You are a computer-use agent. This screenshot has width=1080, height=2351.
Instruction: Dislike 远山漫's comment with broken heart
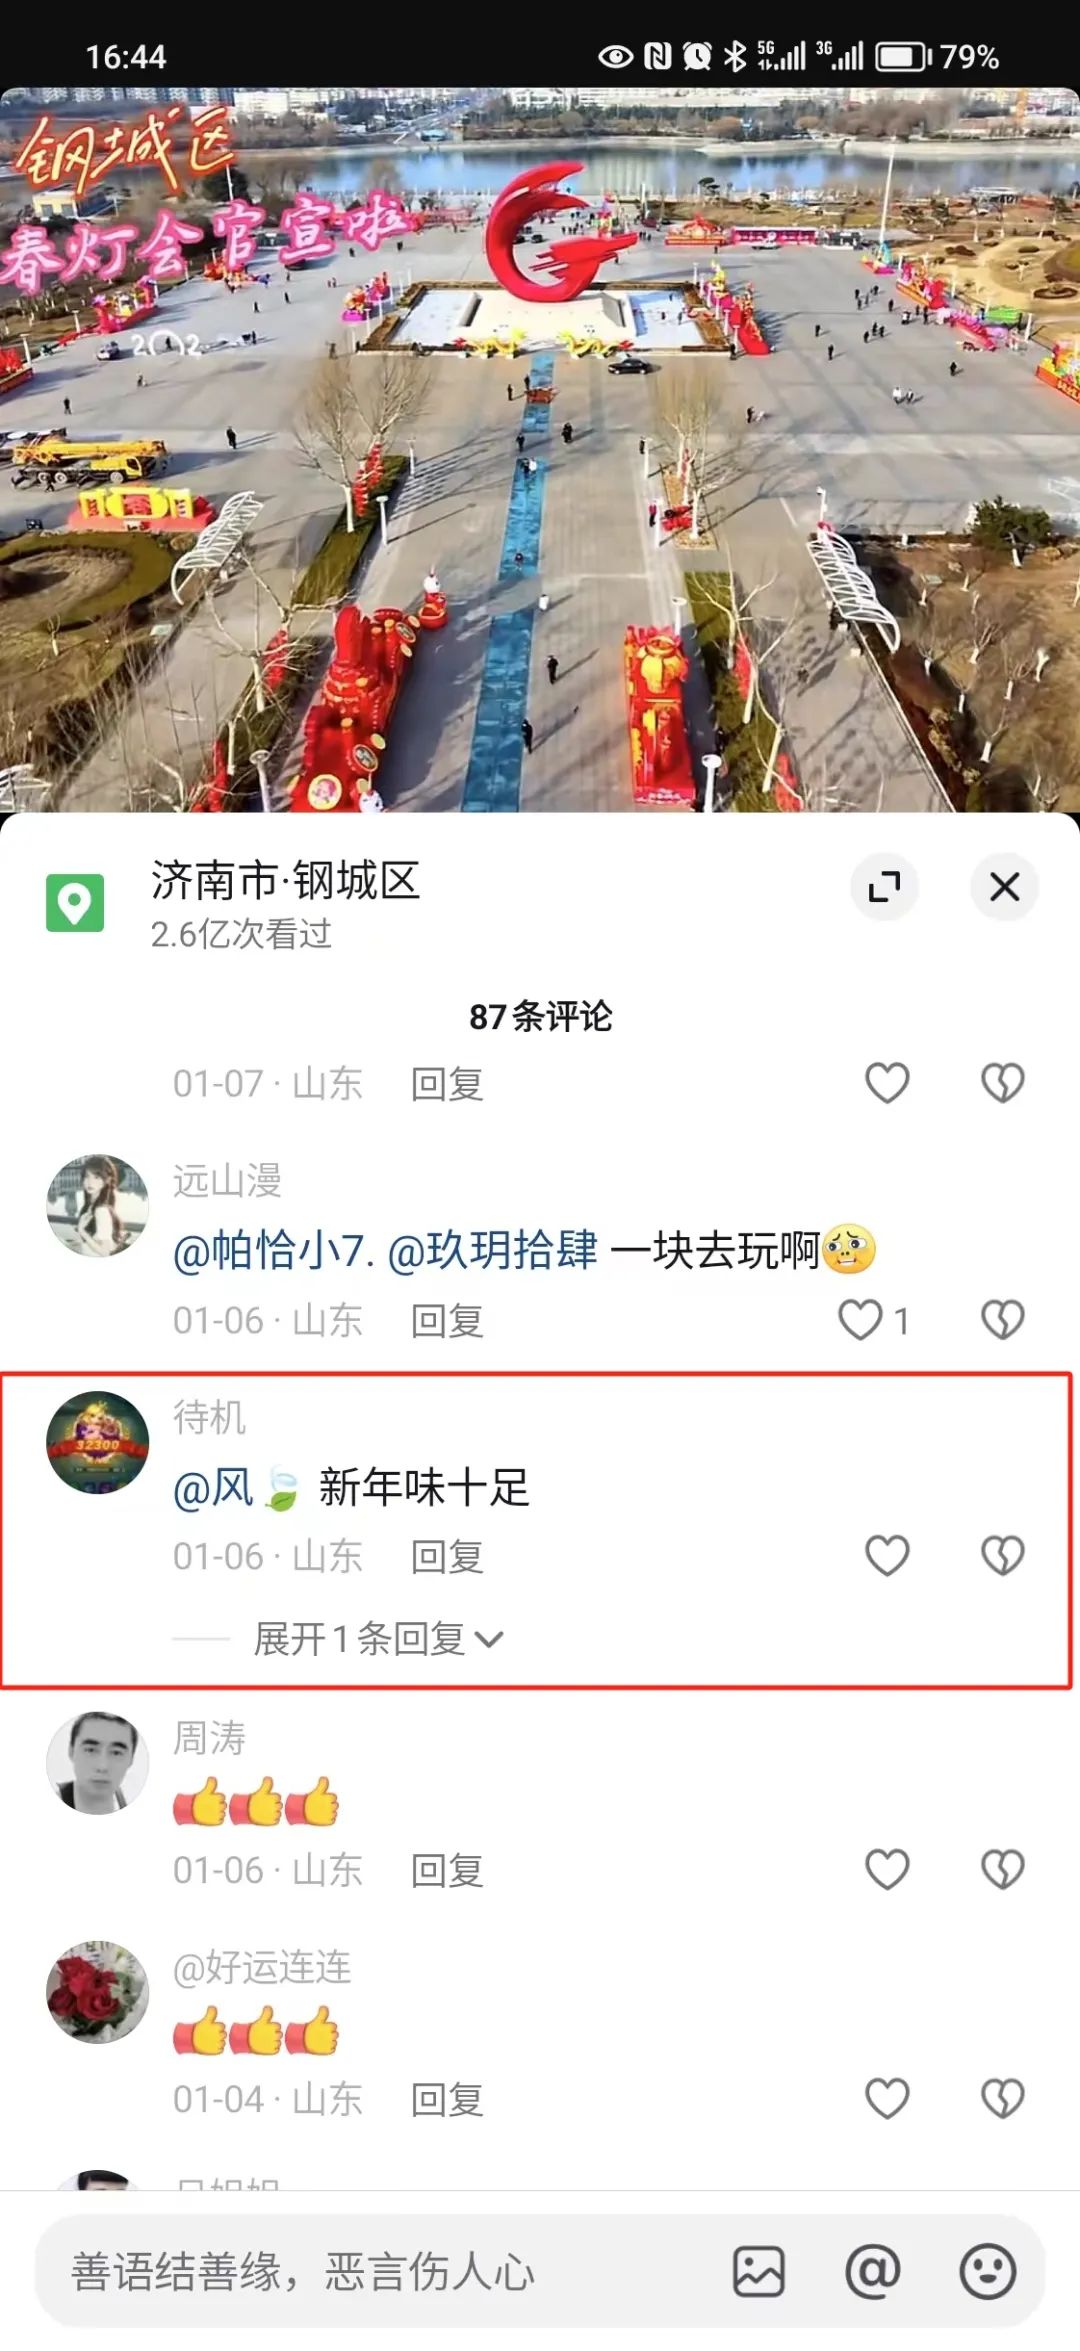(x=1003, y=1319)
